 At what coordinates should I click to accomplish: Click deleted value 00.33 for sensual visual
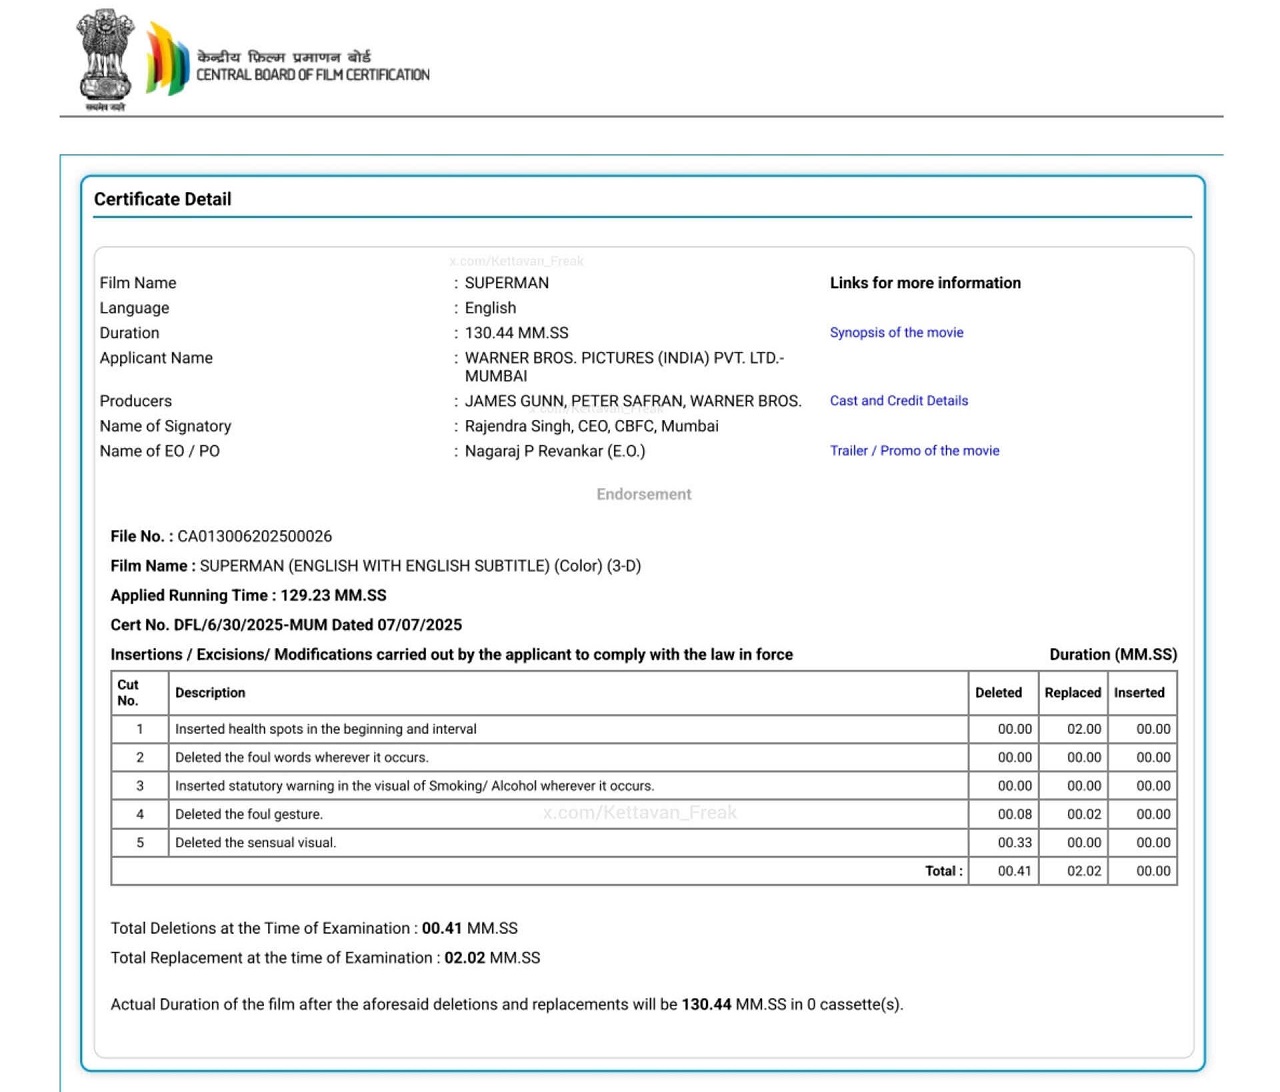[x=1015, y=843]
